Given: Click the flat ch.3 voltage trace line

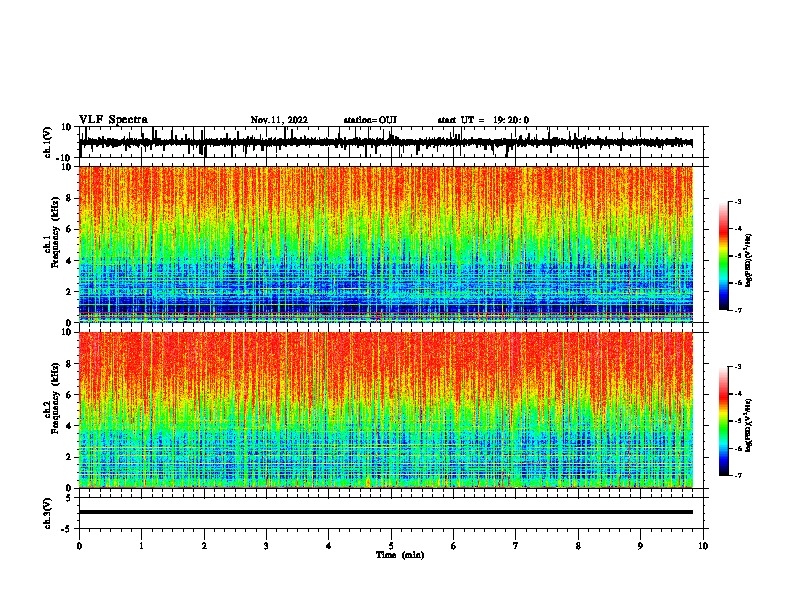Looking at the screenshot, I should coord(386,512).
